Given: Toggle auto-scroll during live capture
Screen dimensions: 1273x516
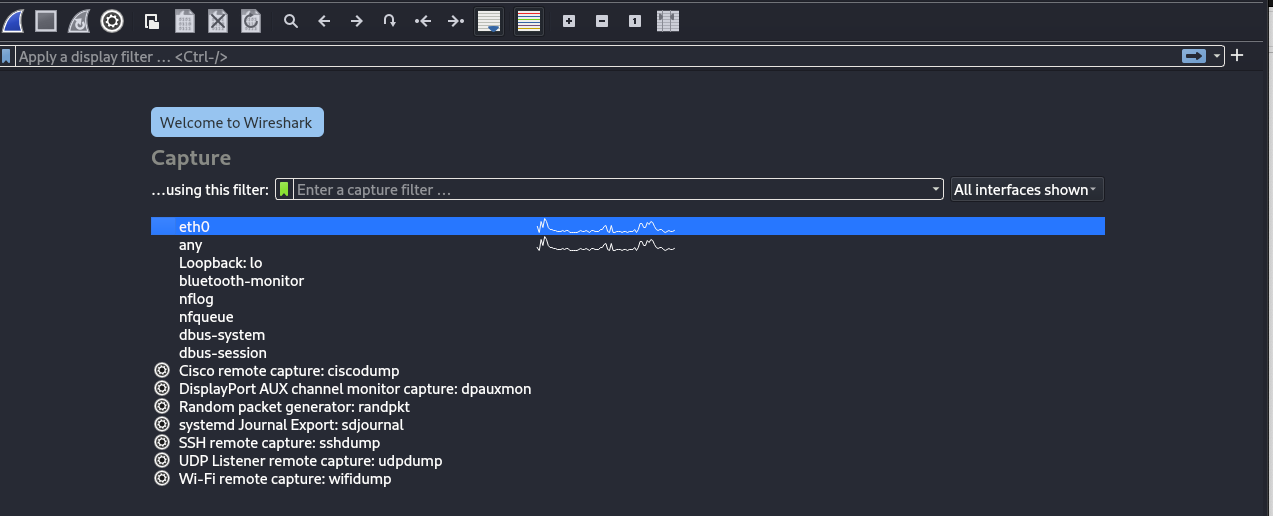Looking at the screenshot, I should tap(489, 21).
